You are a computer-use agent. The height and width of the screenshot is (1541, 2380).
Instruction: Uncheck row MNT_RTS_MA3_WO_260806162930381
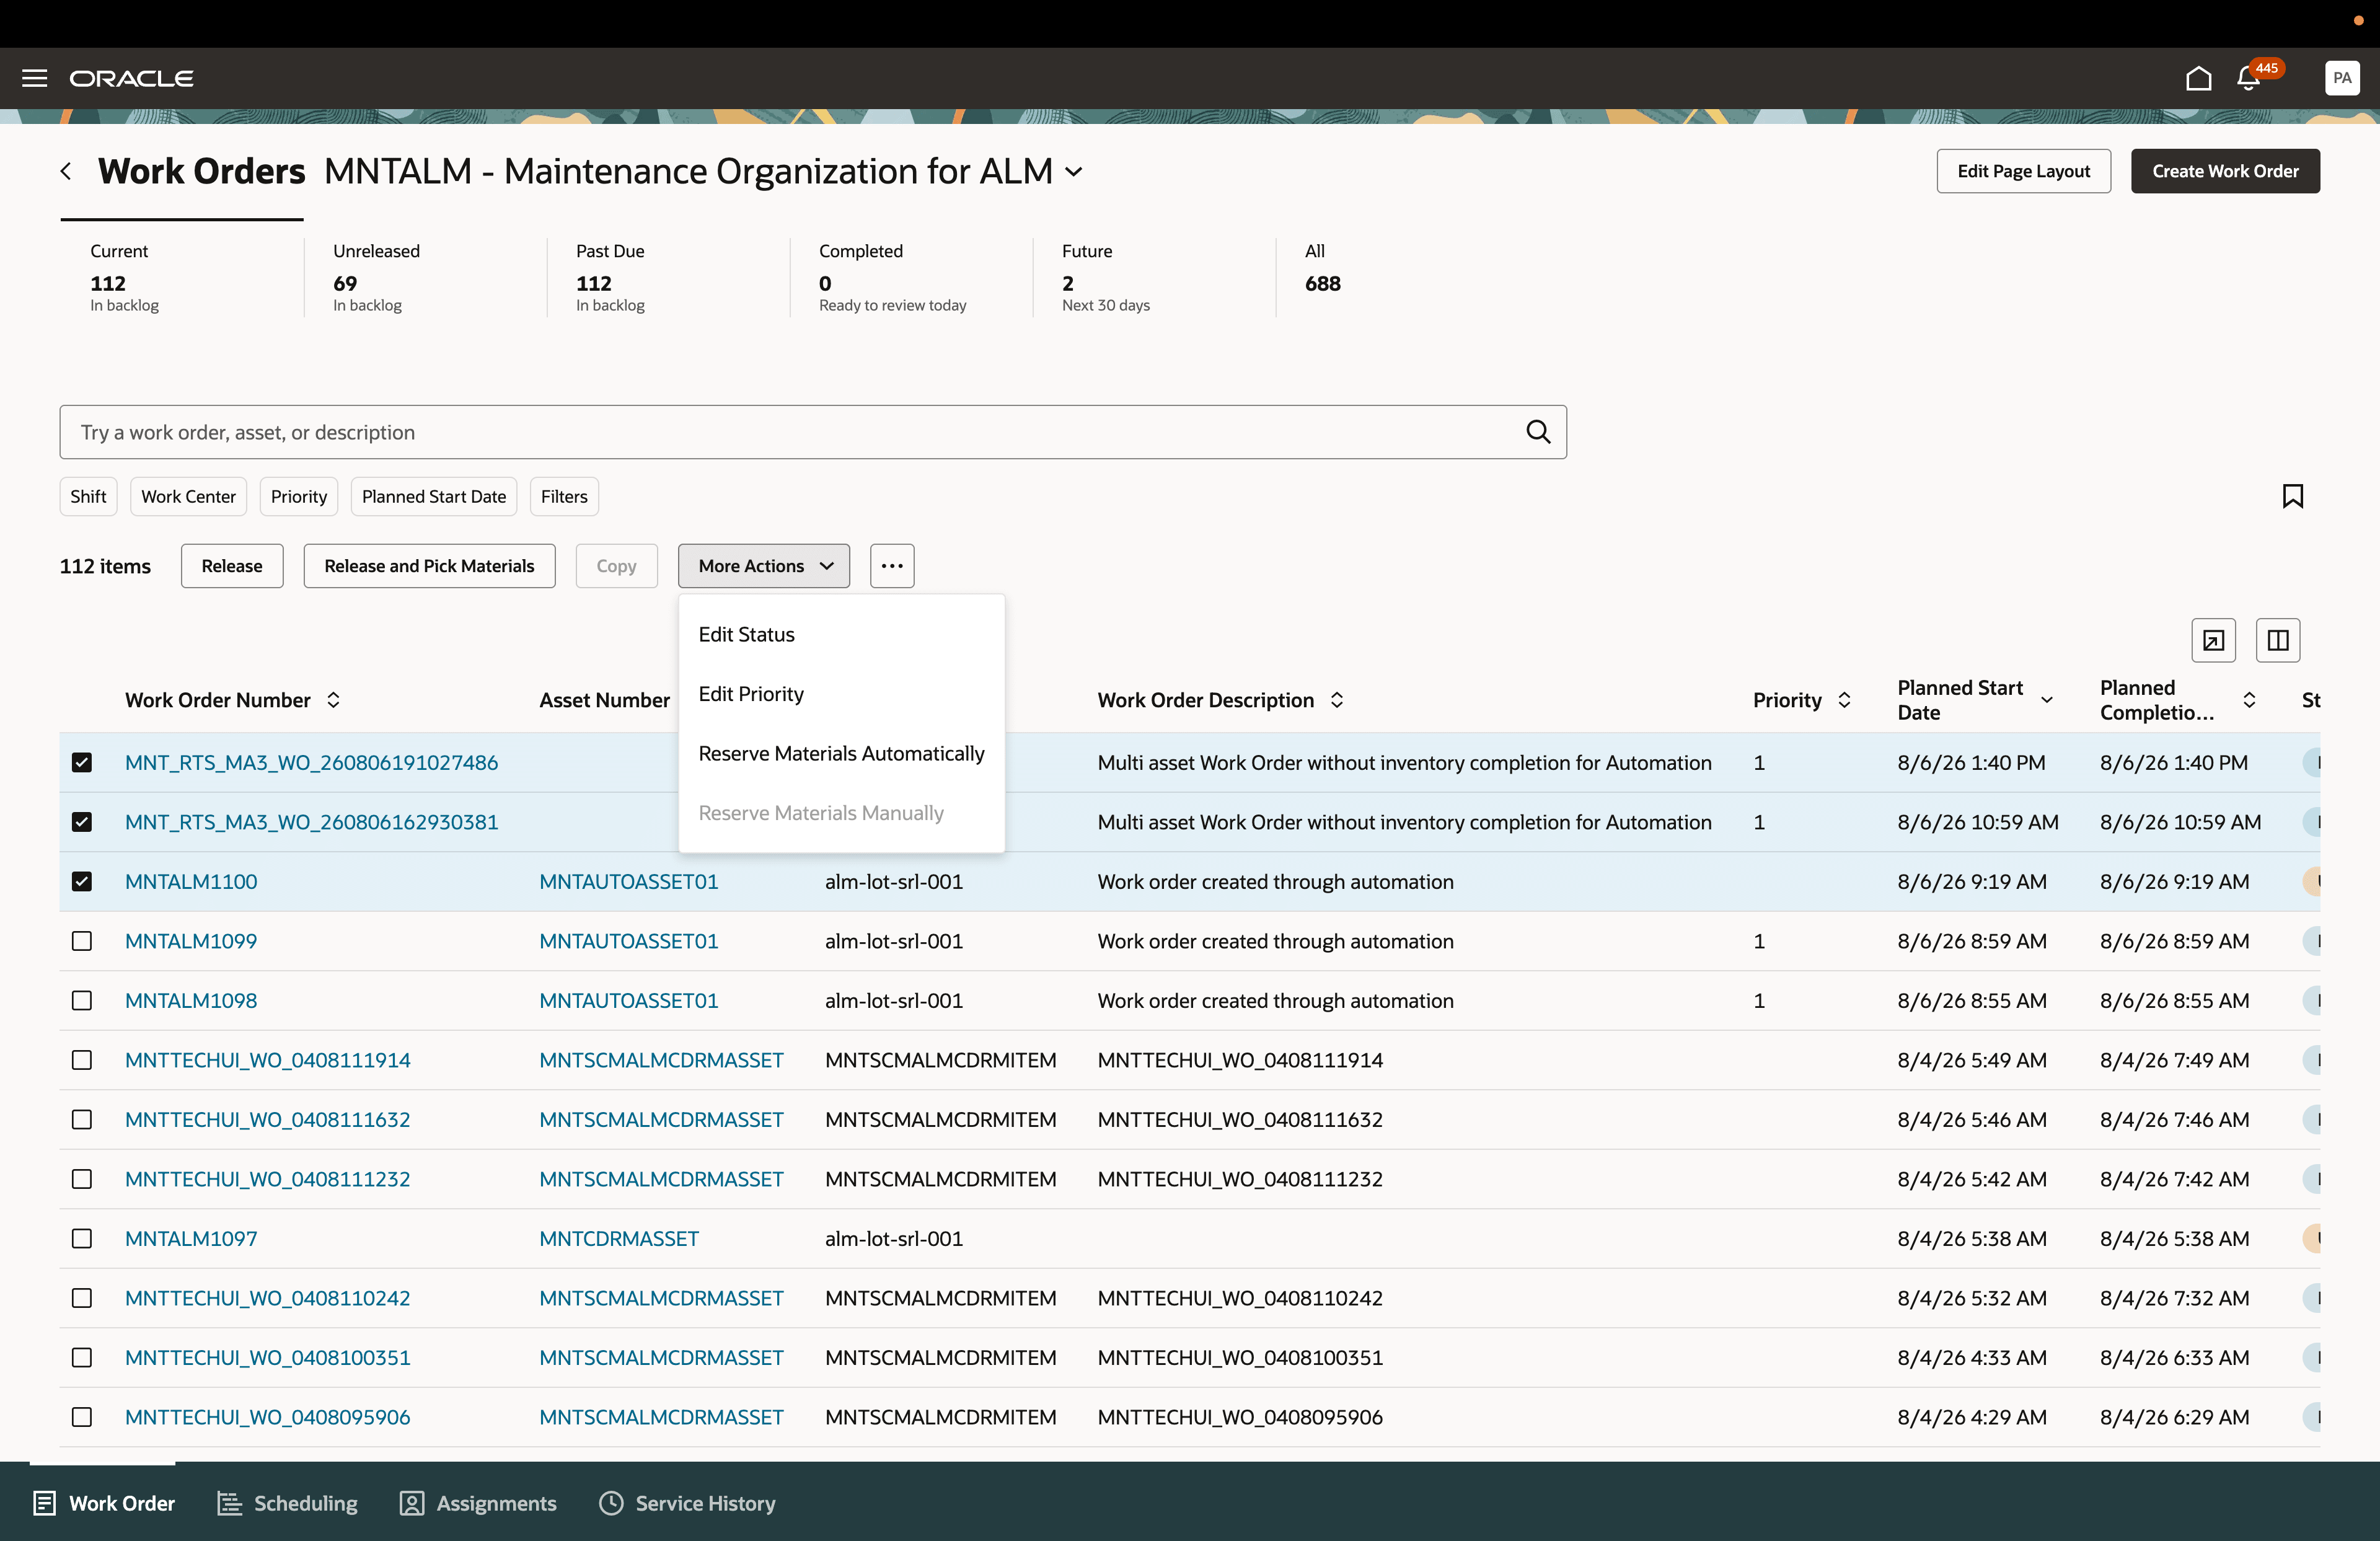click(x=82, y=822)
